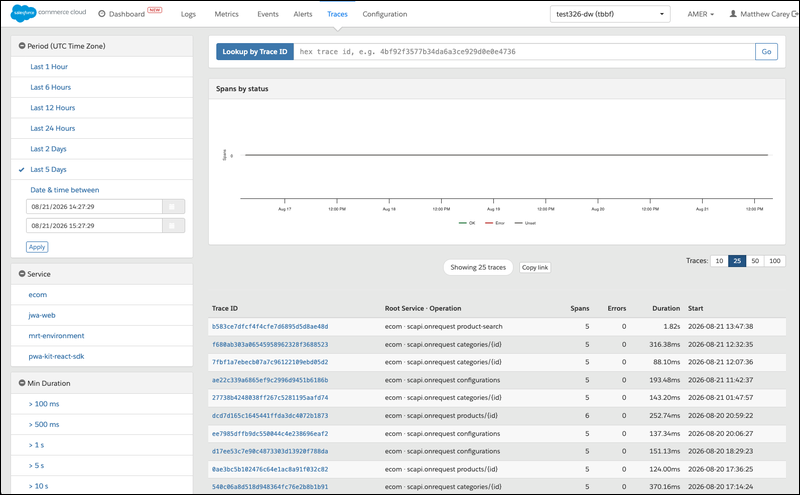This screenshot has height=495, width=800.
Task: Collapse the Service filter section
Action: point(22,274)
